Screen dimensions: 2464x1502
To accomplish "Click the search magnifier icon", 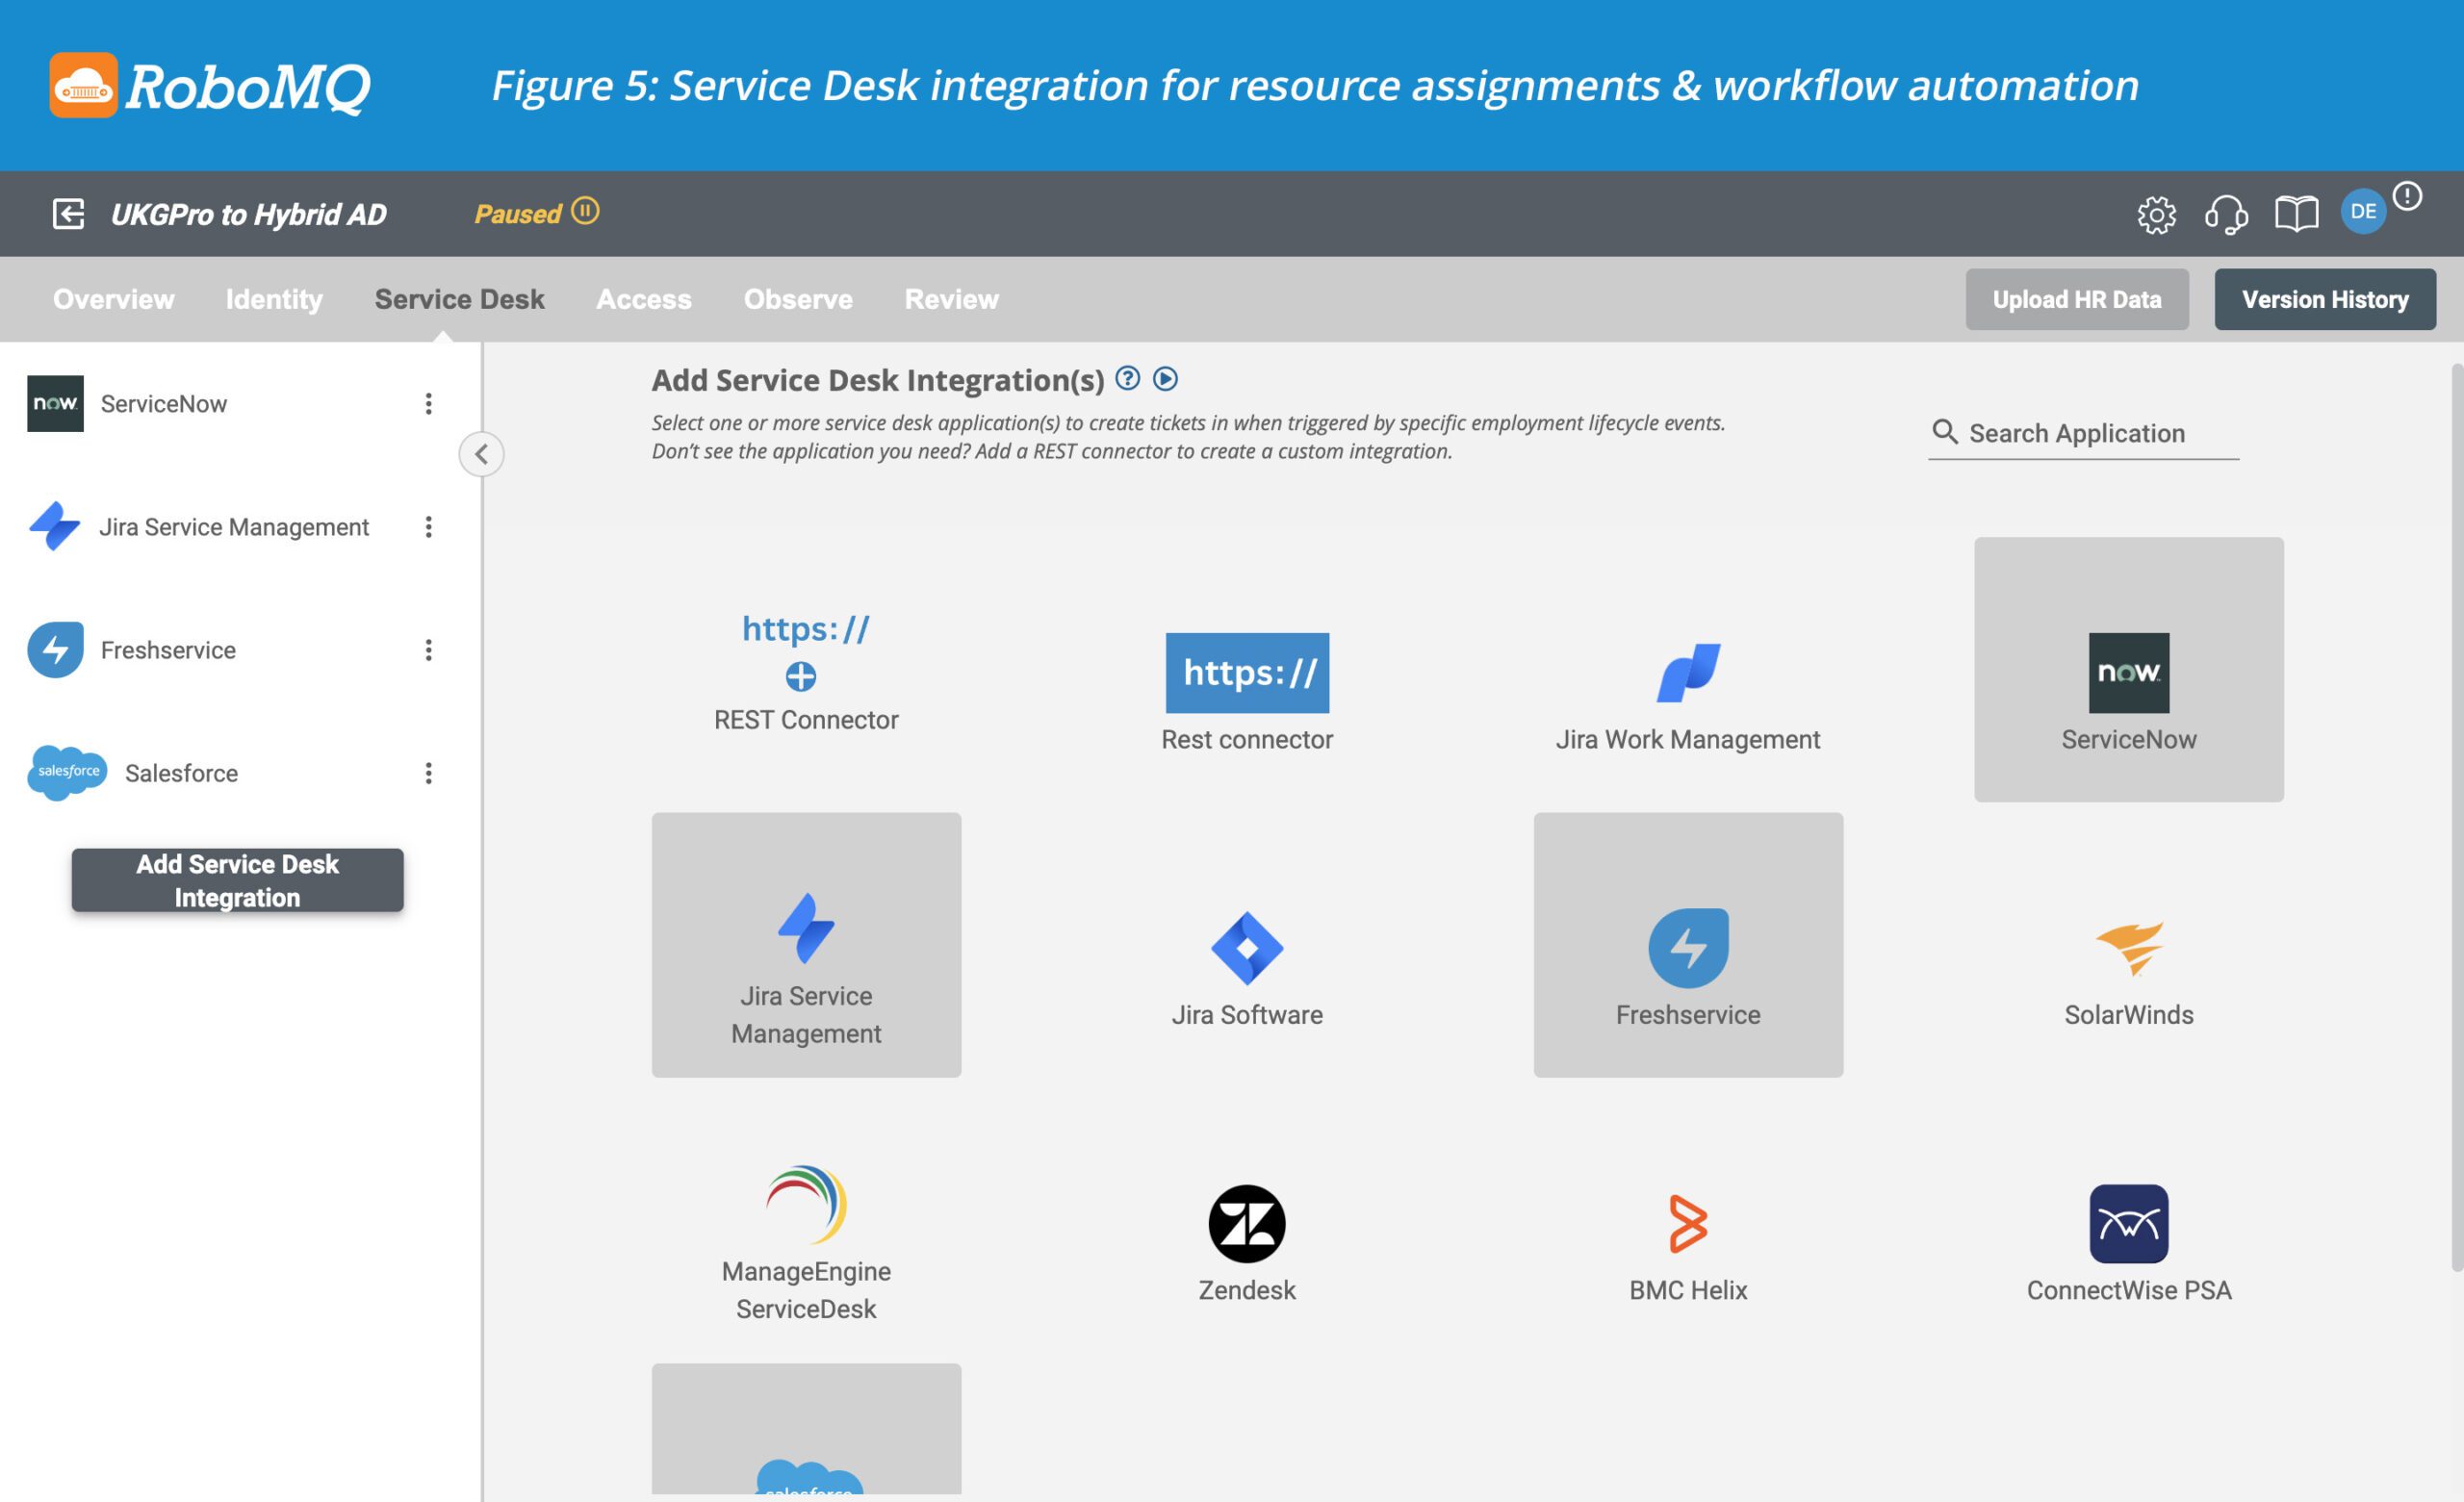I will coord(1944,431).
